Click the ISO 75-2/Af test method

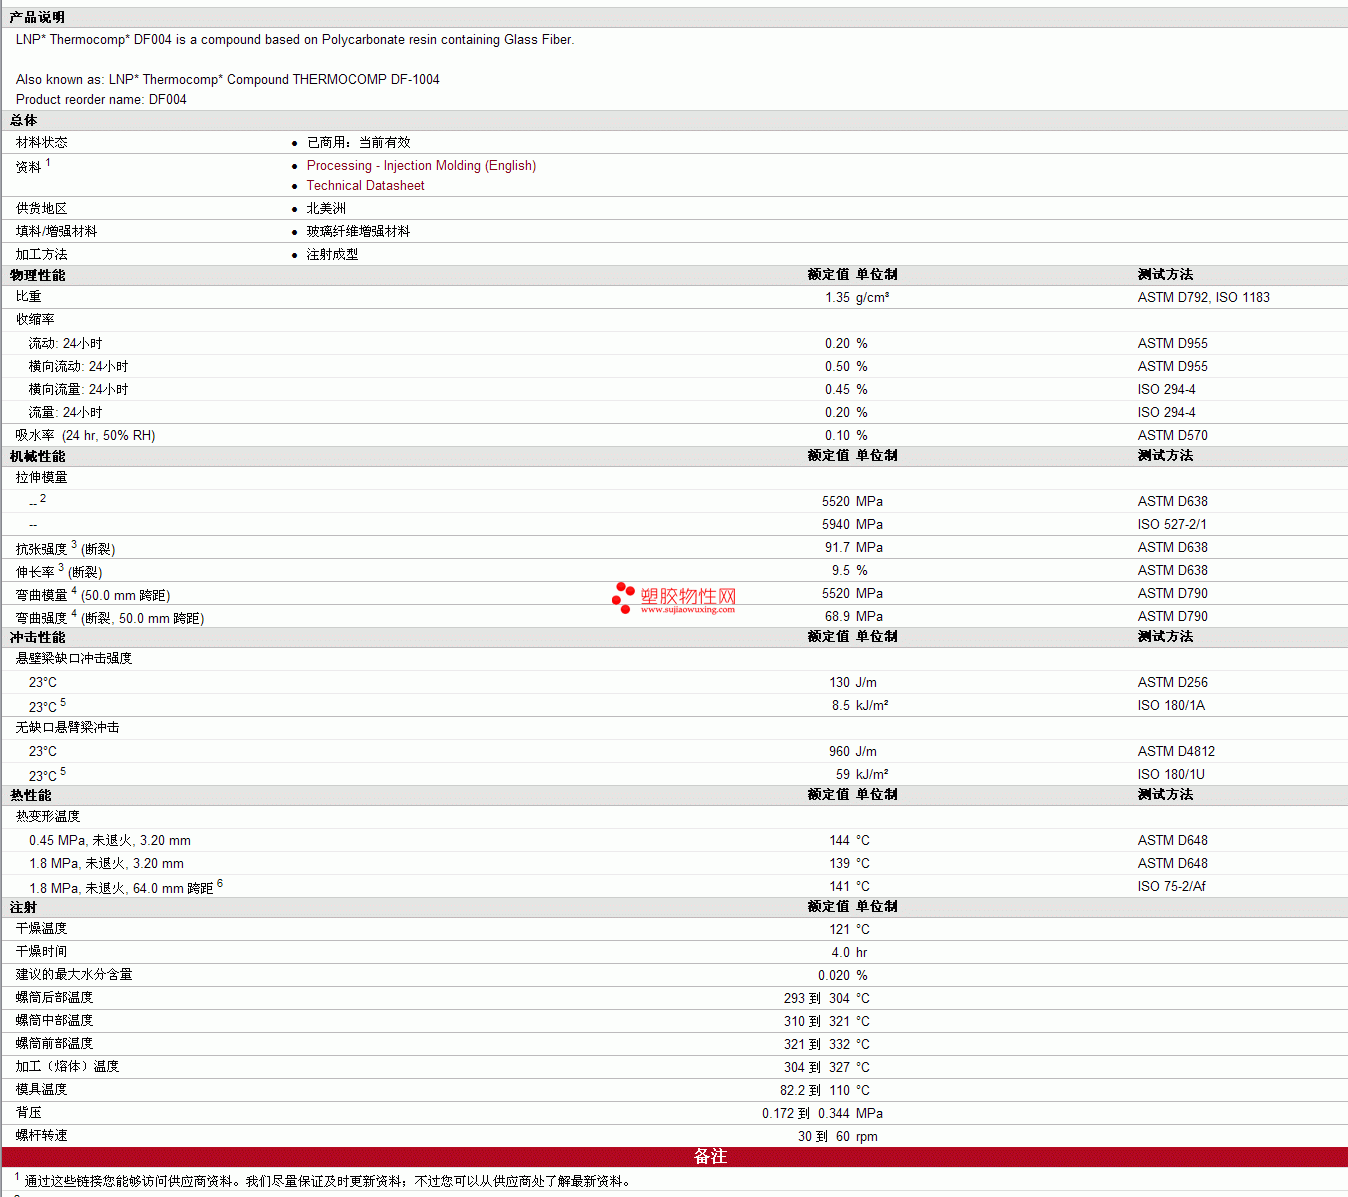[x=1172, y=887]
